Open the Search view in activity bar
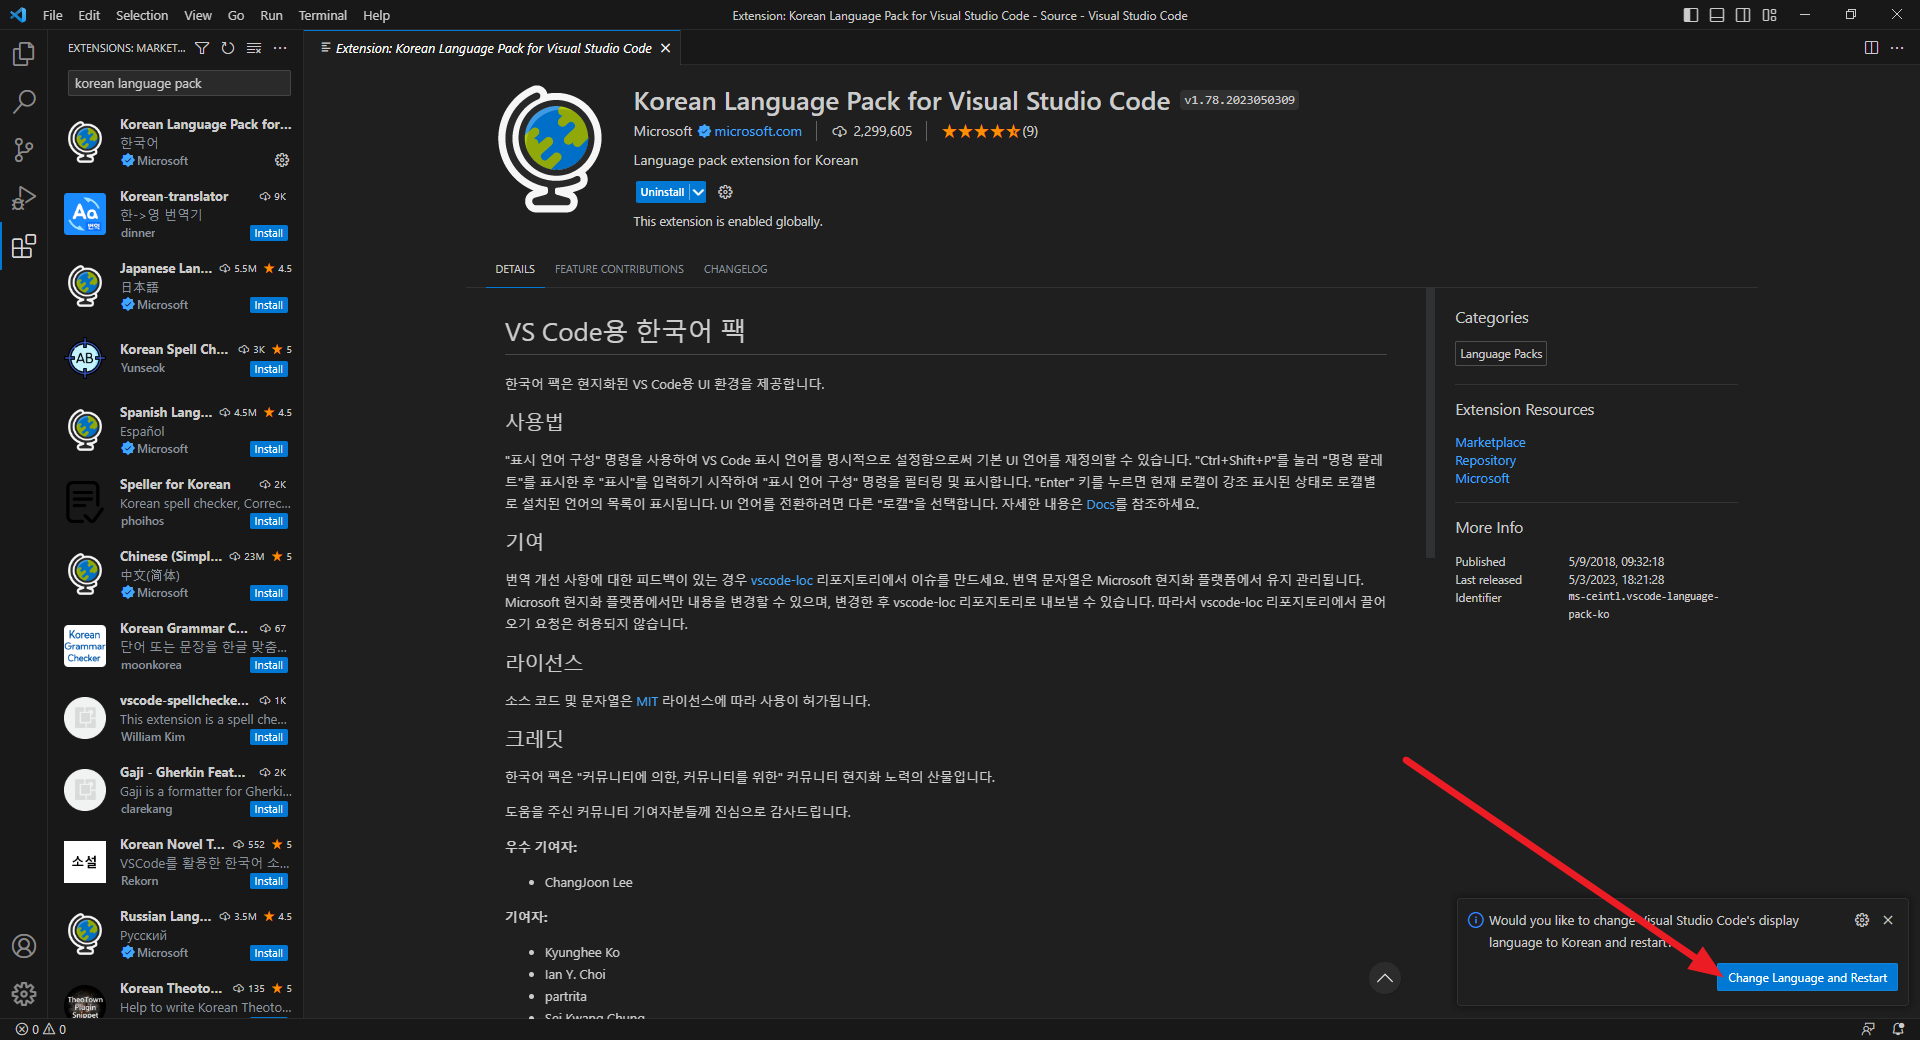 [24, 101]
